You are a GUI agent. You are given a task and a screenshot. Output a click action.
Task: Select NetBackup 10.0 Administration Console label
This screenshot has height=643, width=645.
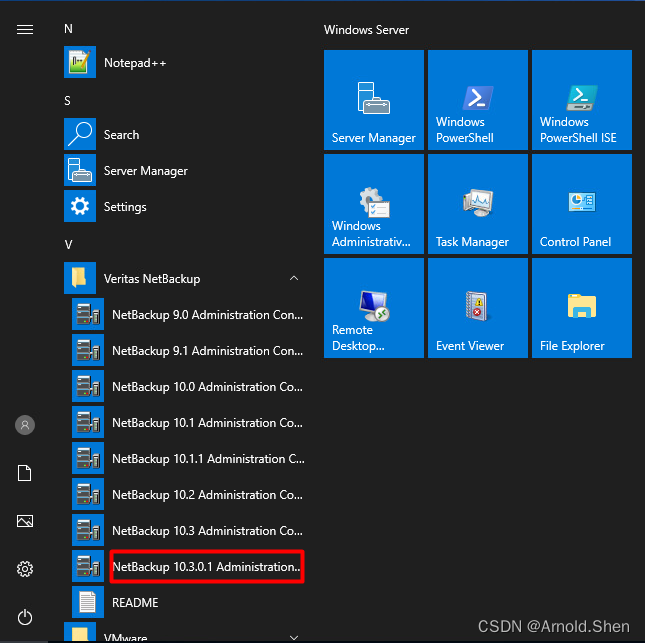(207, 387)
